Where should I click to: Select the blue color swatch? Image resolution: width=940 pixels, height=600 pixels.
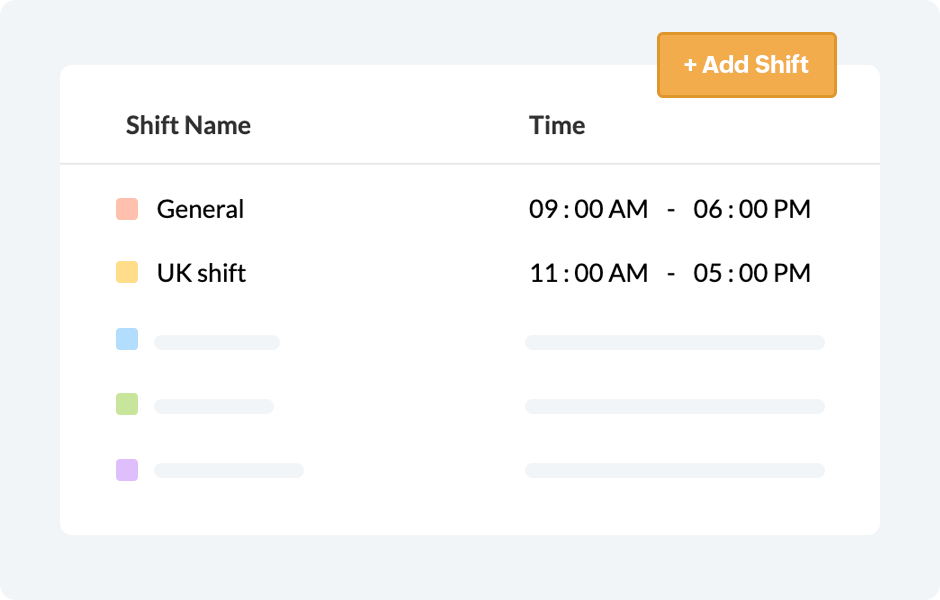coord(127,339)
